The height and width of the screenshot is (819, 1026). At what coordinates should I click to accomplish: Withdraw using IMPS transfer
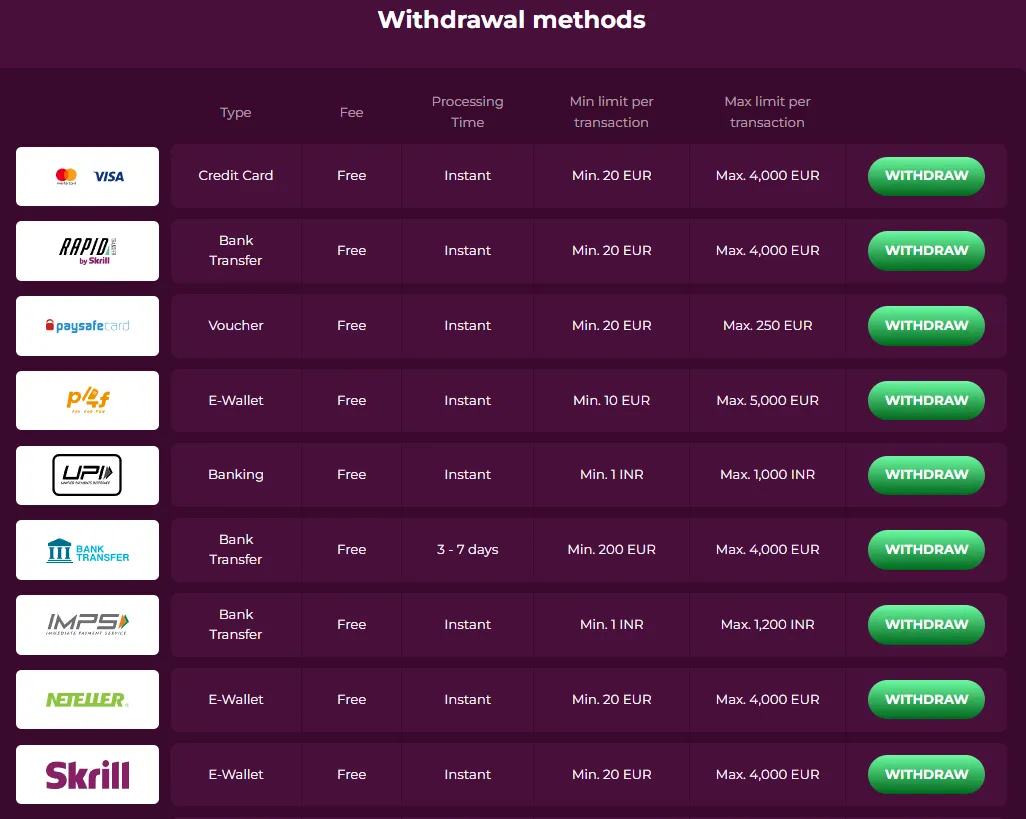pyautogui.click(x=926, y=625)
